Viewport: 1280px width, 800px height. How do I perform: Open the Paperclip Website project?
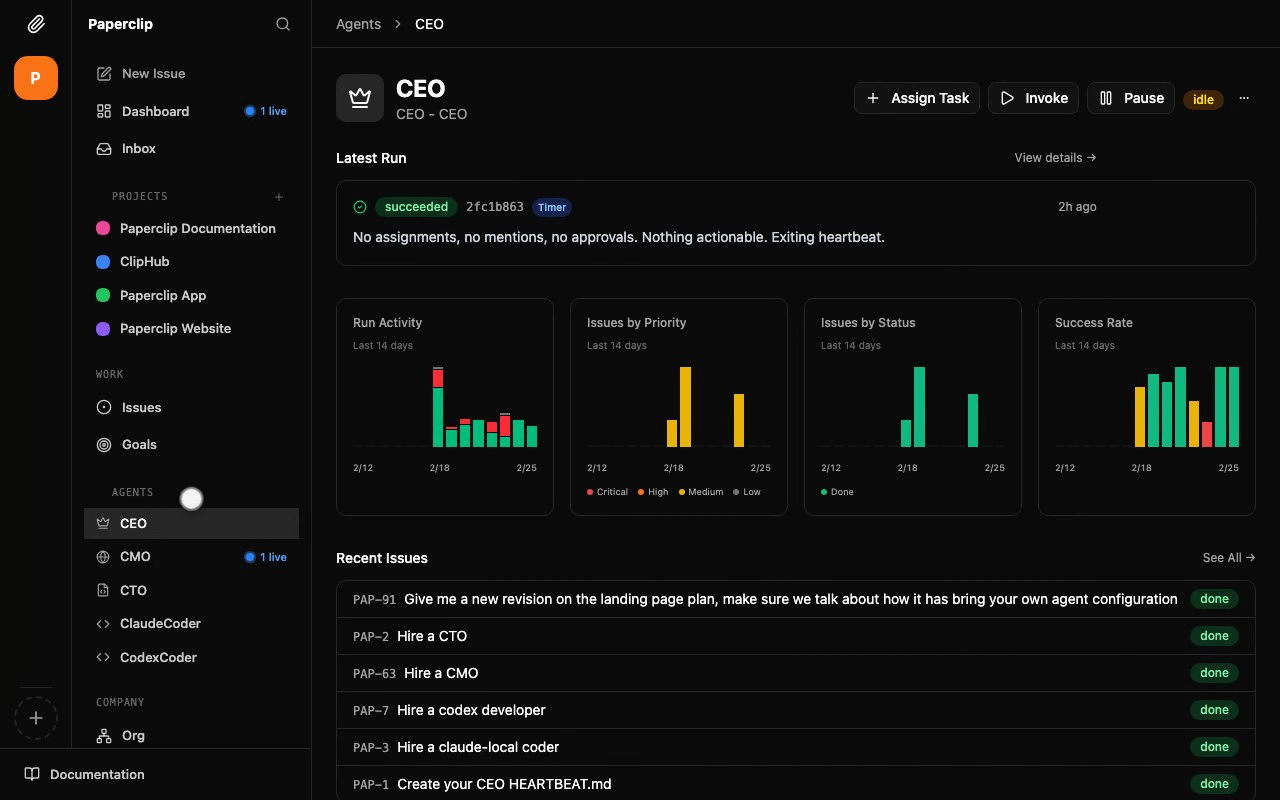coord(191,328)
